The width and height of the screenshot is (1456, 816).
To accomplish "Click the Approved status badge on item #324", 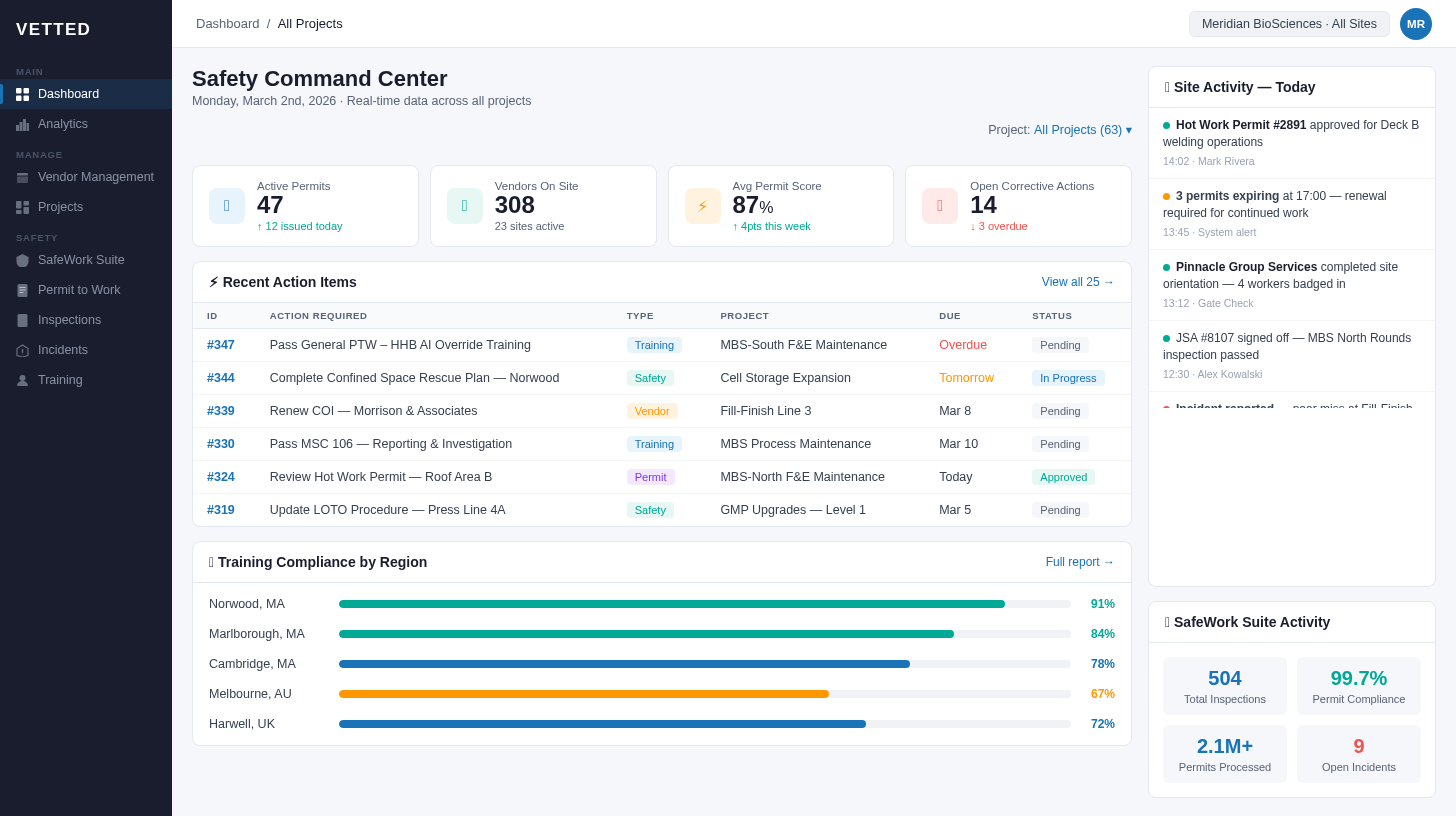I will [1063, 477].
